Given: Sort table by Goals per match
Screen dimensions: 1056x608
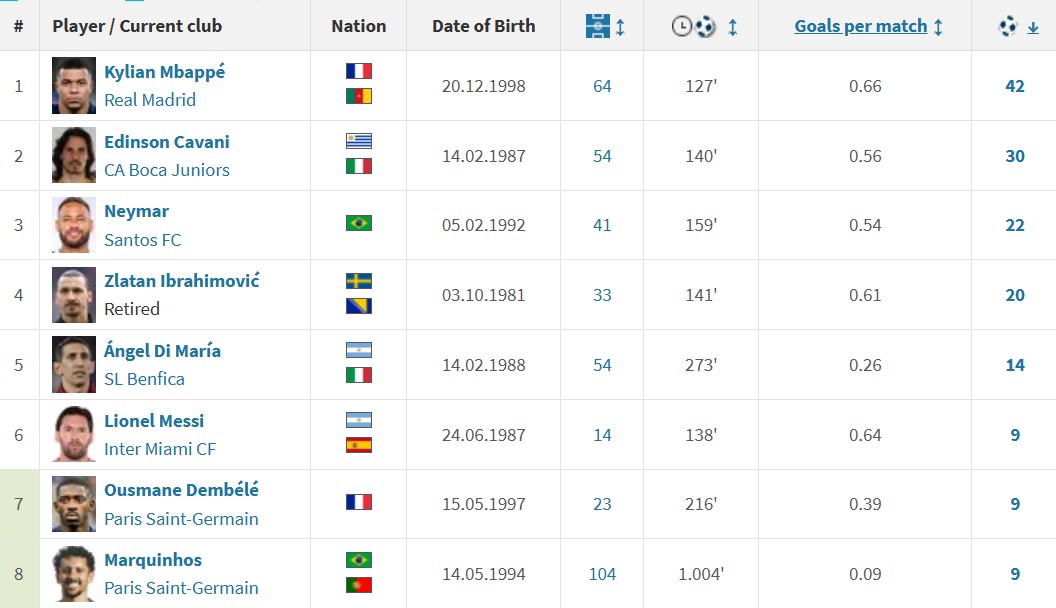Looking at the screenshot, I should pyautogui.click(x=860, y=27).
